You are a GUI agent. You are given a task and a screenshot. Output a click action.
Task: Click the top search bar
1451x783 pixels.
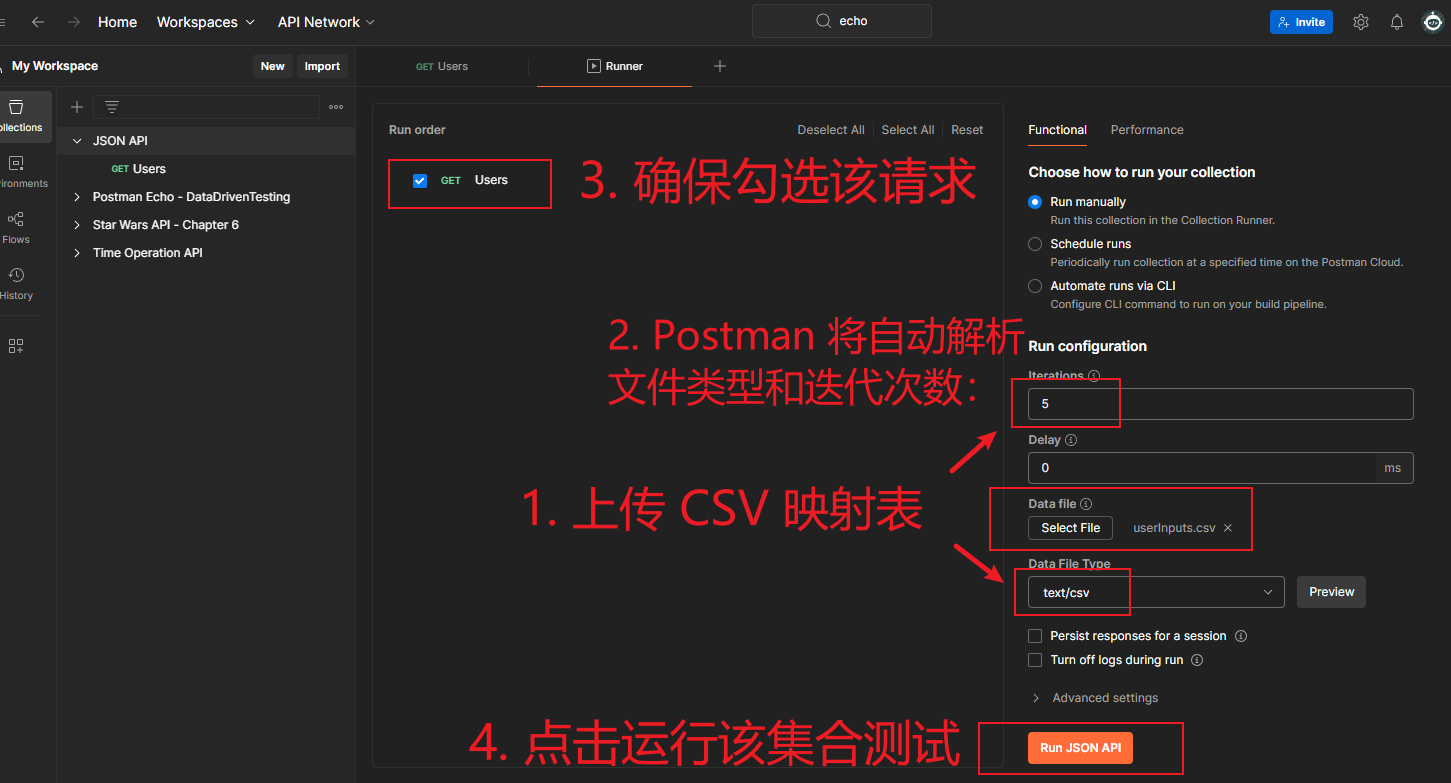(842, 21)
